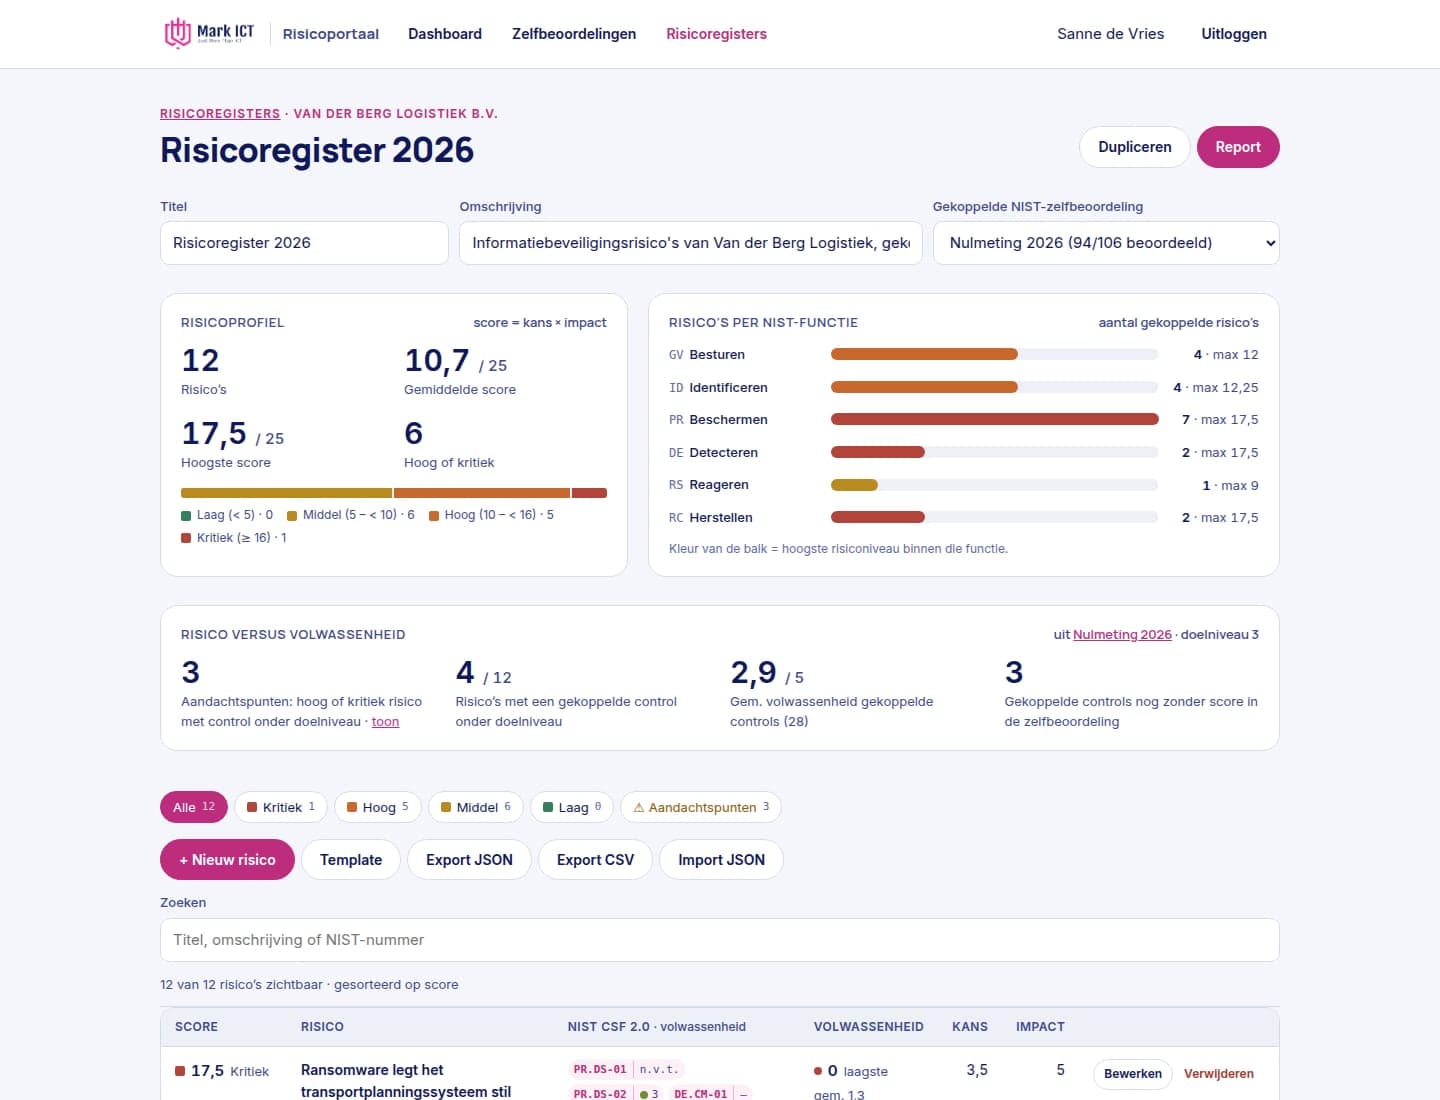Select the Alle 12 filter chip
The width and height of the screenshot is (1440, 1100).
point(194,807)
